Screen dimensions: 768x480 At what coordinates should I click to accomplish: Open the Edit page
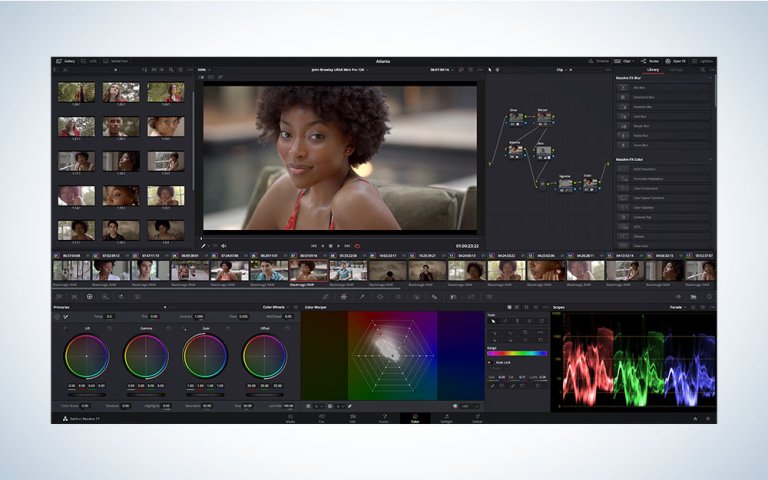[352, 418]
